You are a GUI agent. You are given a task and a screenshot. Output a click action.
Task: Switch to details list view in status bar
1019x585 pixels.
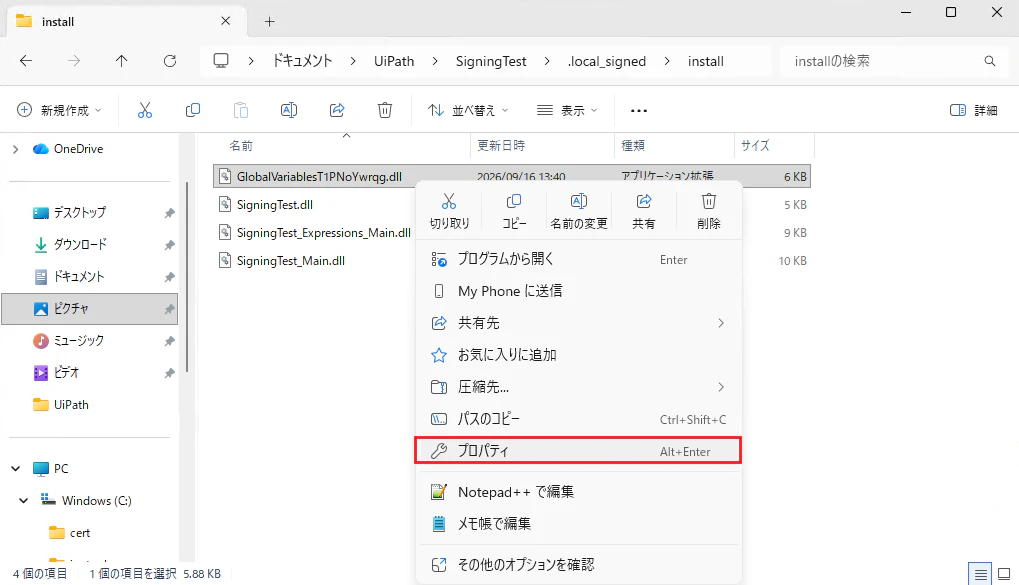click(981, 574)
